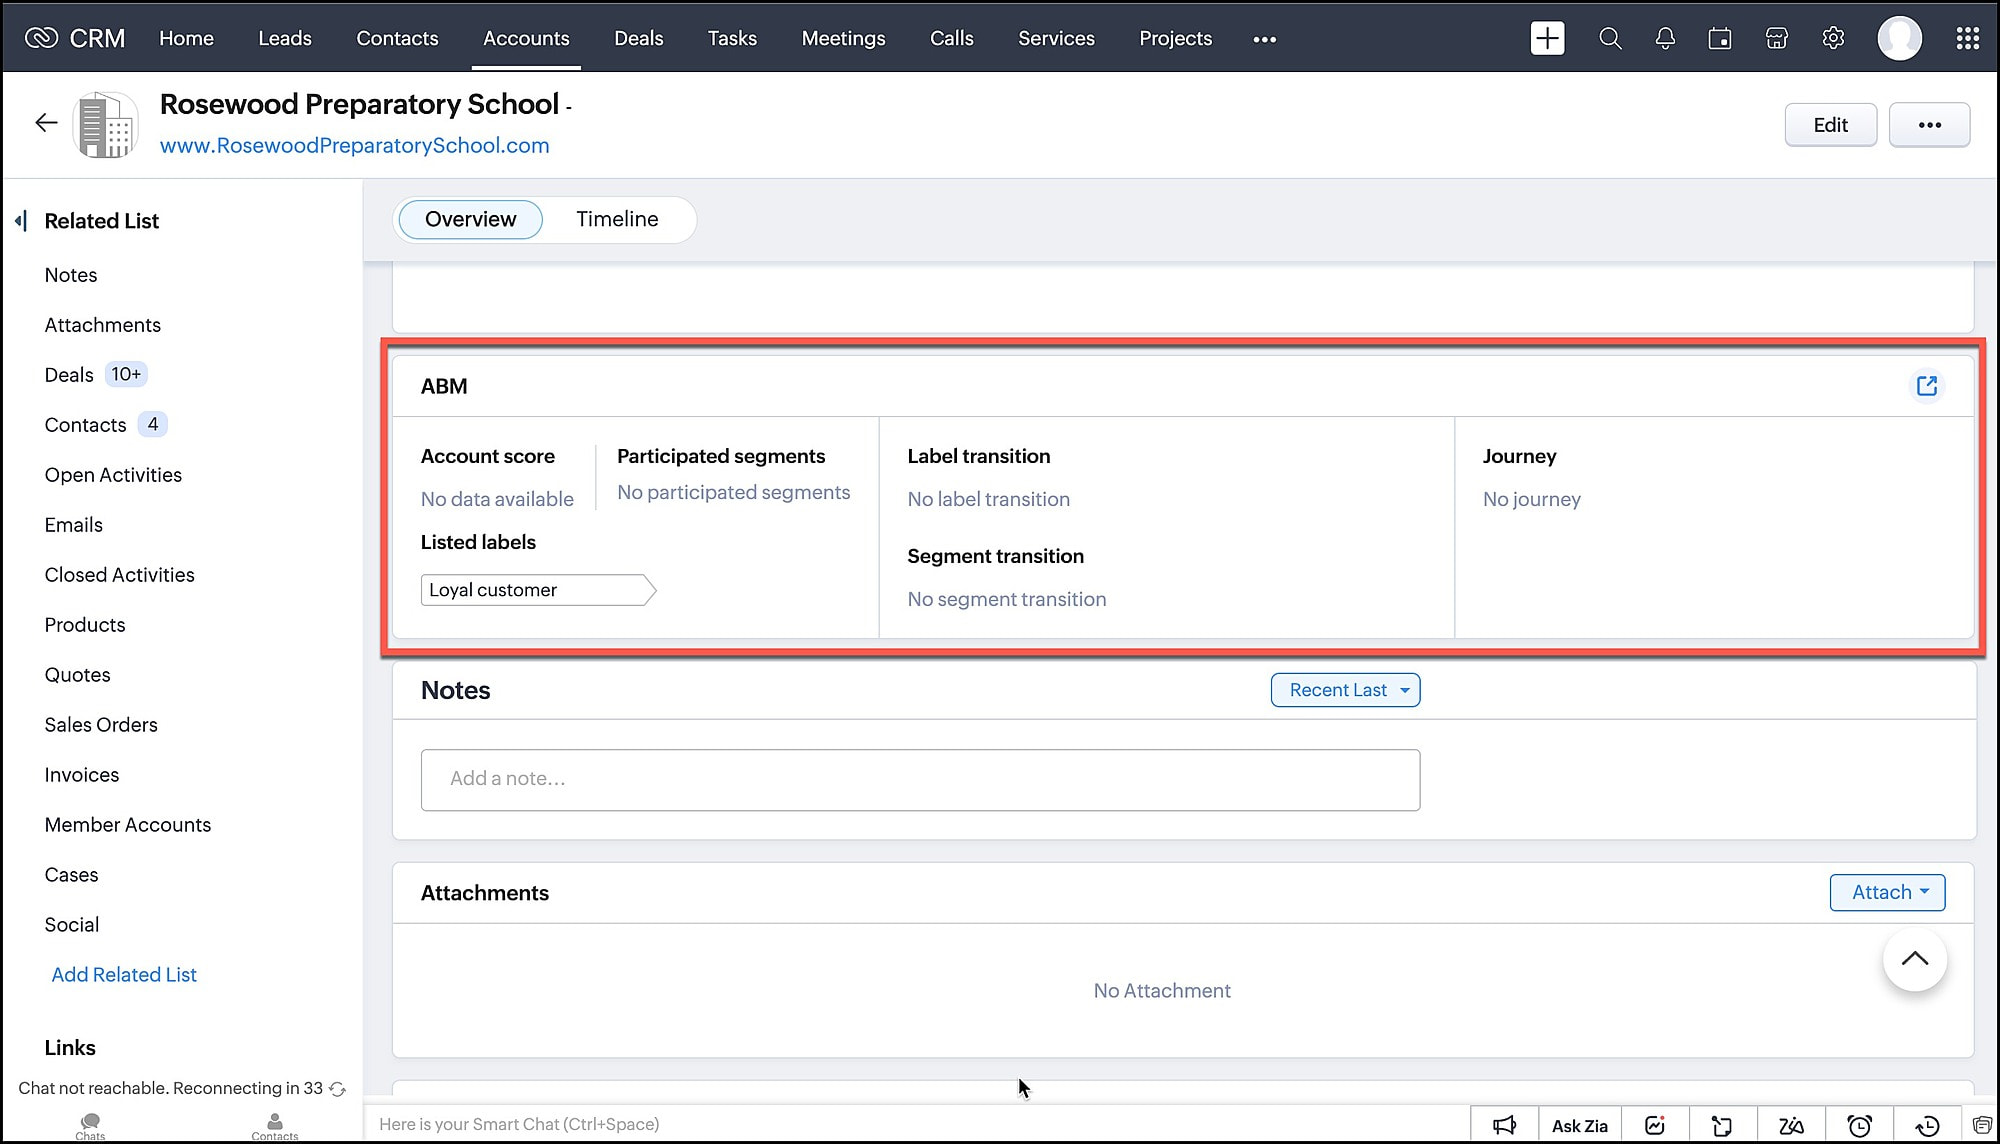Switch to the Timeline tab
This screenshot has height=1144, width=2000.
coord(617,219)
